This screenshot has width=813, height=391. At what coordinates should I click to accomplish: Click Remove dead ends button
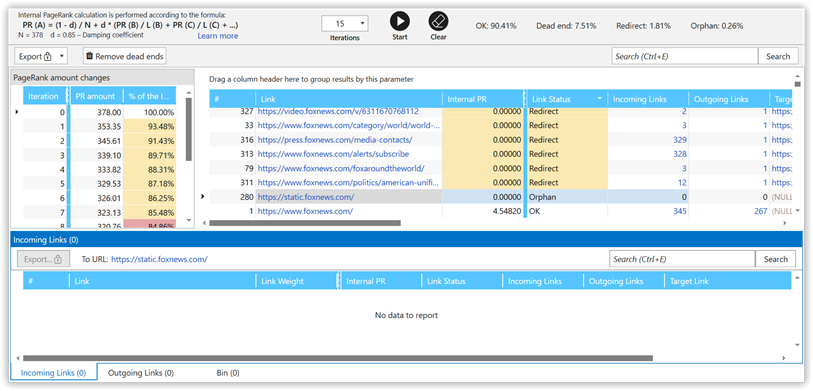(124, 56)
